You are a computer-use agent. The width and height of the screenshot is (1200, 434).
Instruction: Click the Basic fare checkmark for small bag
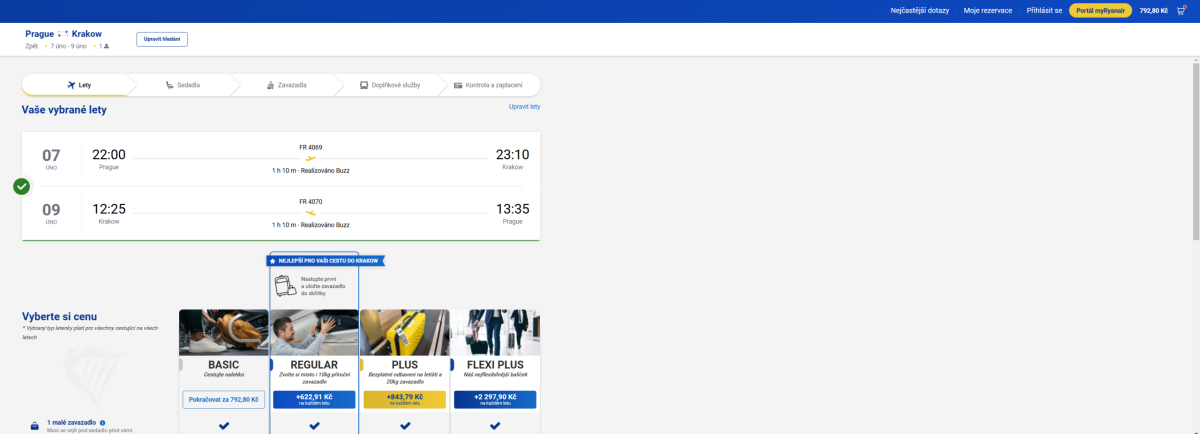(224, 426)
